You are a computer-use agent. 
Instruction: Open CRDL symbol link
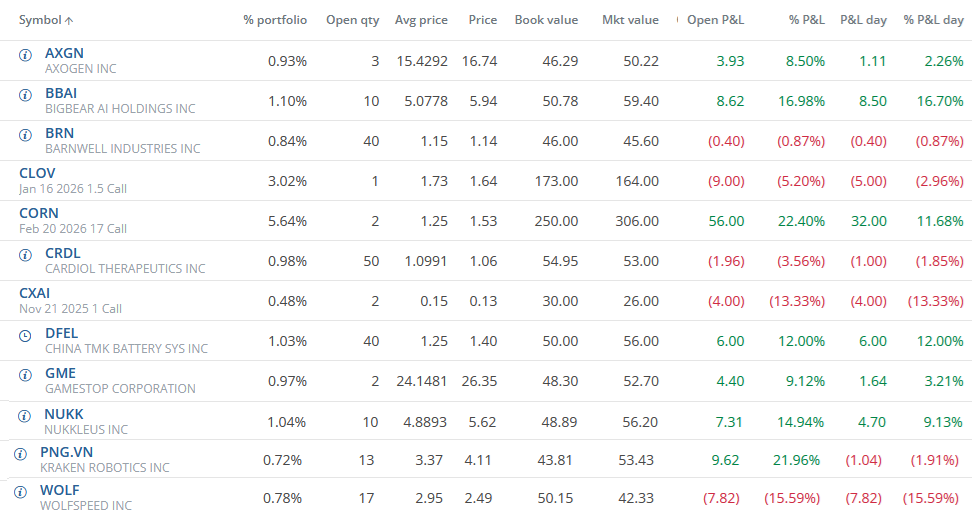(x=63, y=254)
